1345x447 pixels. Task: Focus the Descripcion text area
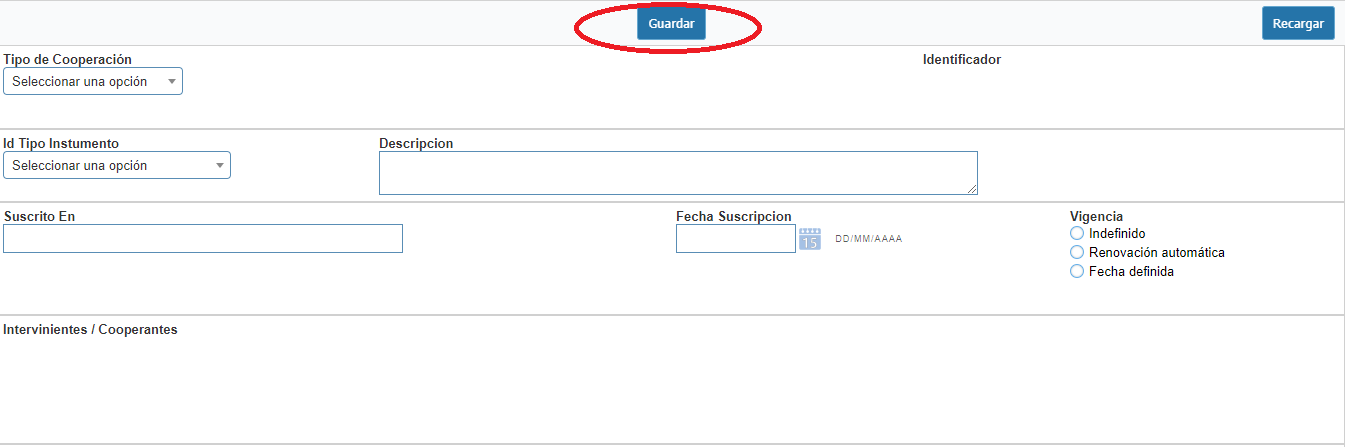point(678,173)
